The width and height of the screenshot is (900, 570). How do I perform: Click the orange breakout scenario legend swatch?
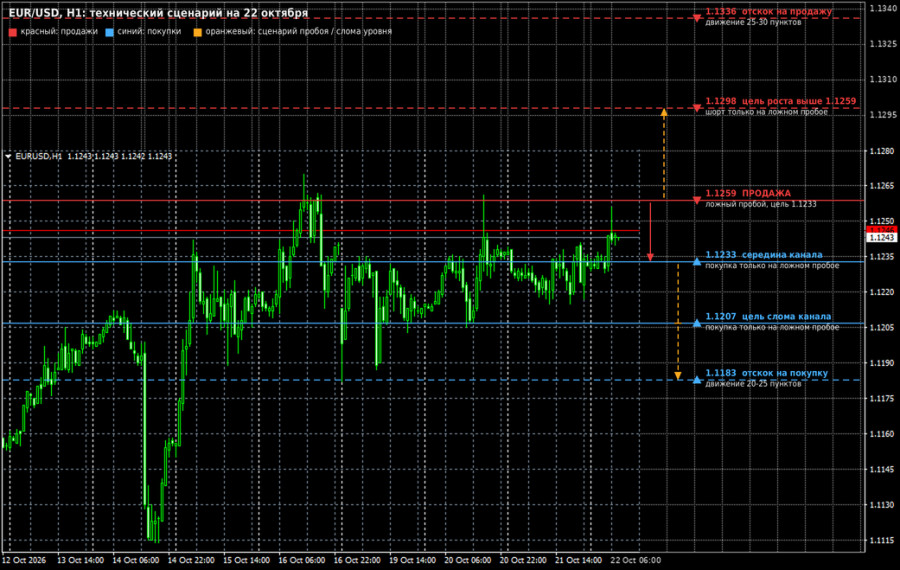197,32
